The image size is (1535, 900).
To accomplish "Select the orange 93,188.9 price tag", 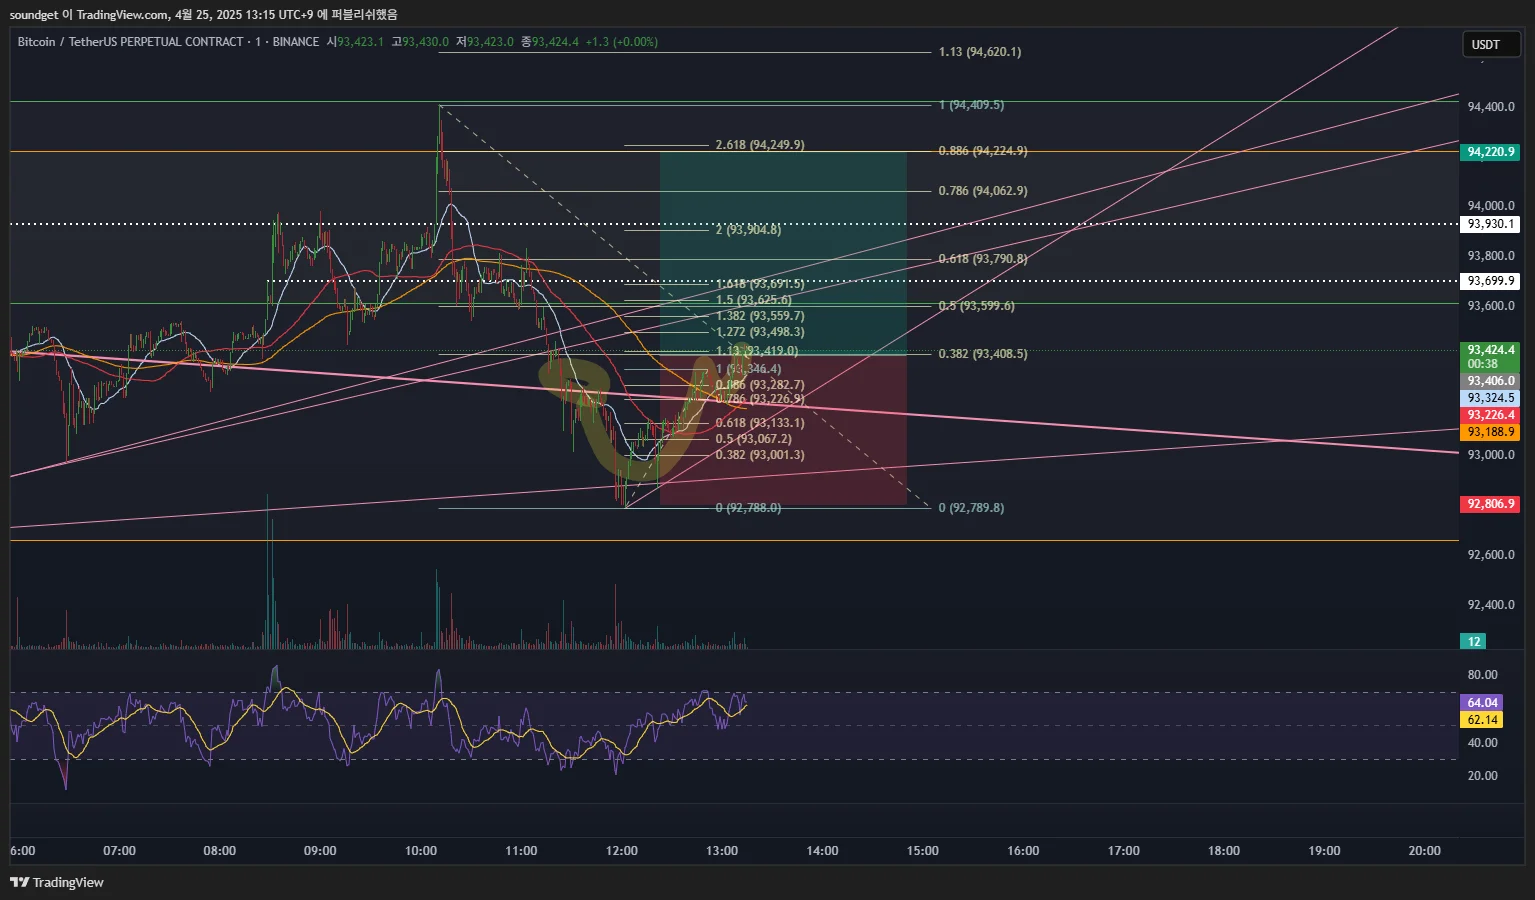I will pos(1490,432).
